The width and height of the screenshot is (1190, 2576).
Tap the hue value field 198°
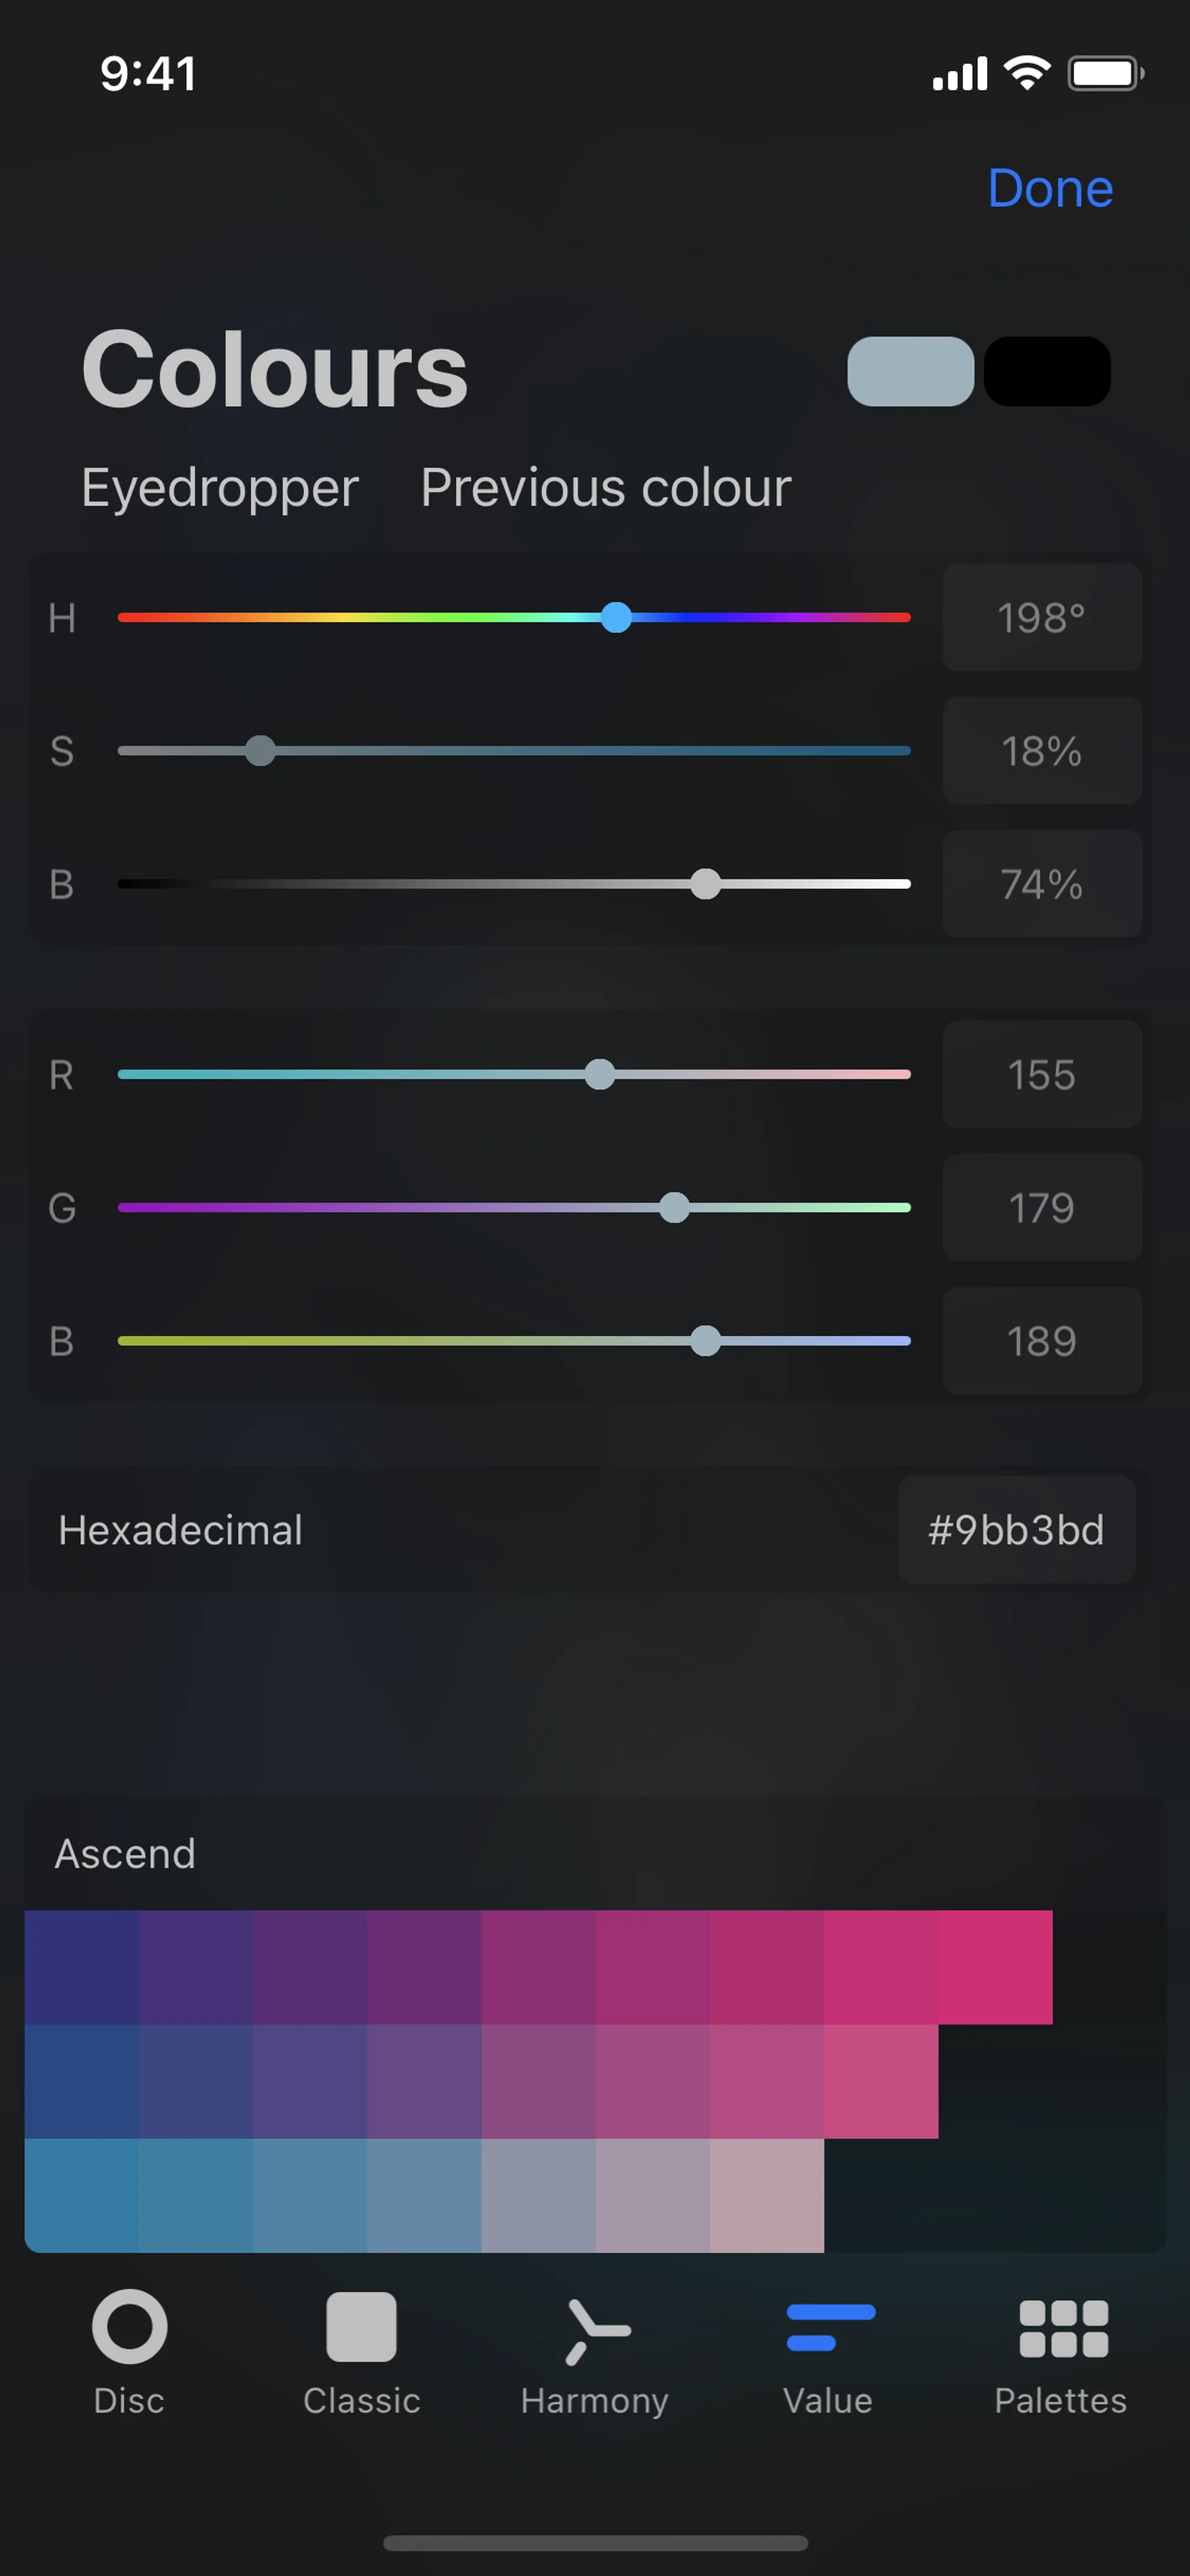click(x=1042, y=617)
